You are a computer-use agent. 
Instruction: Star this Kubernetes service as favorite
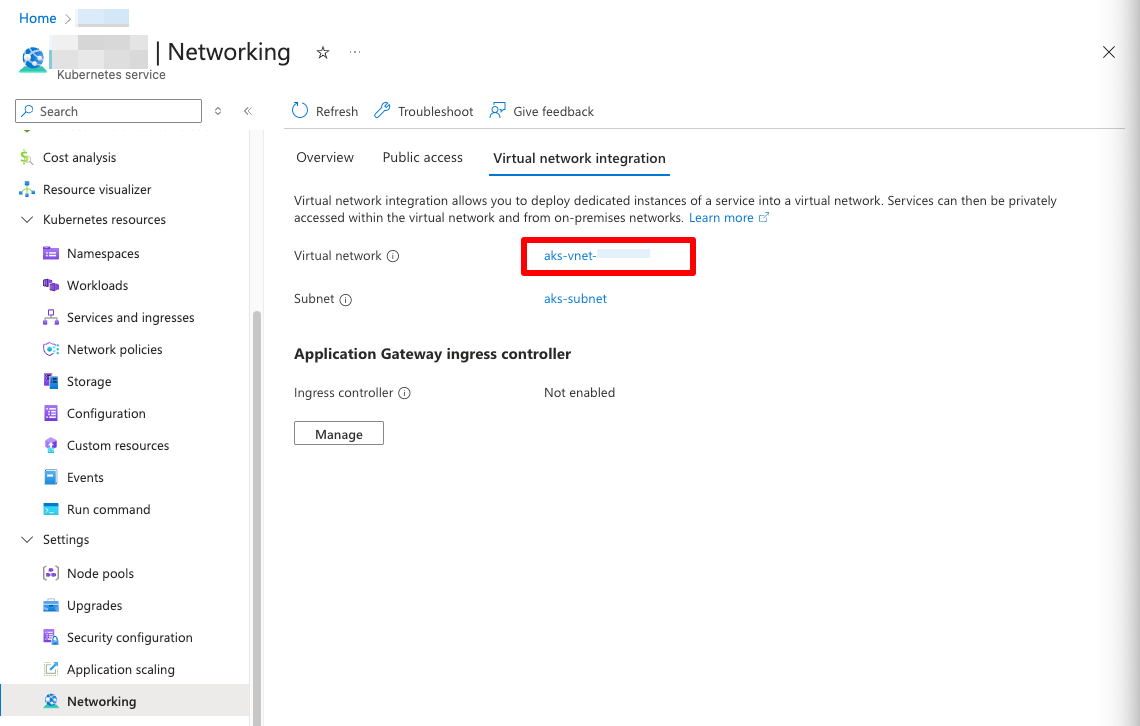click(322, 52)
